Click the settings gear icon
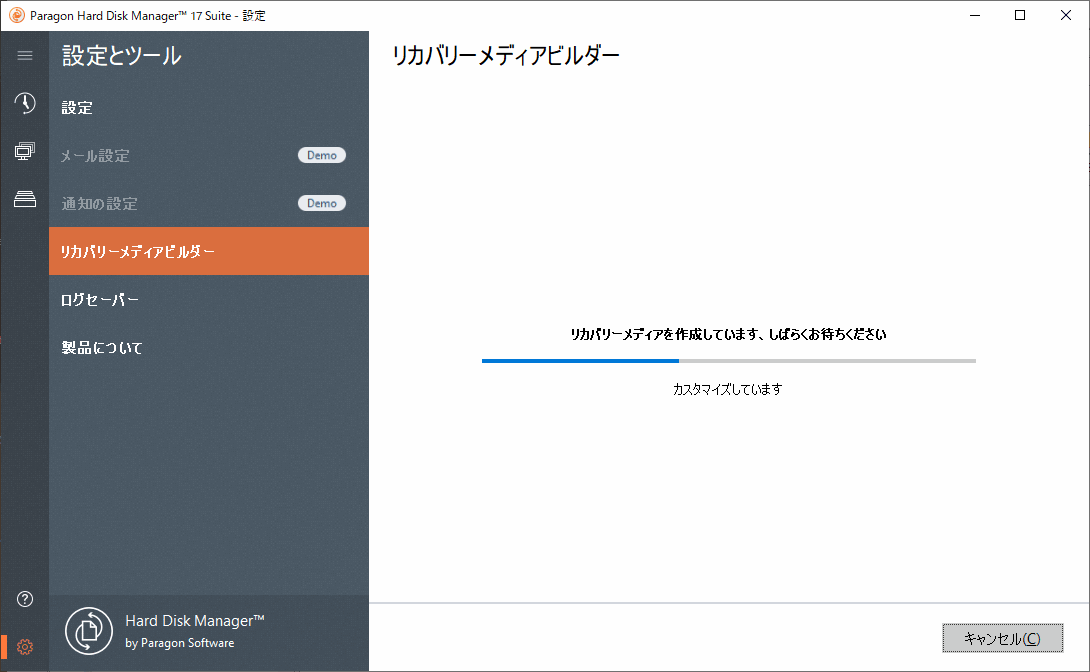The width and height of the screenshot is (1090, 672). tap(24, 647)
